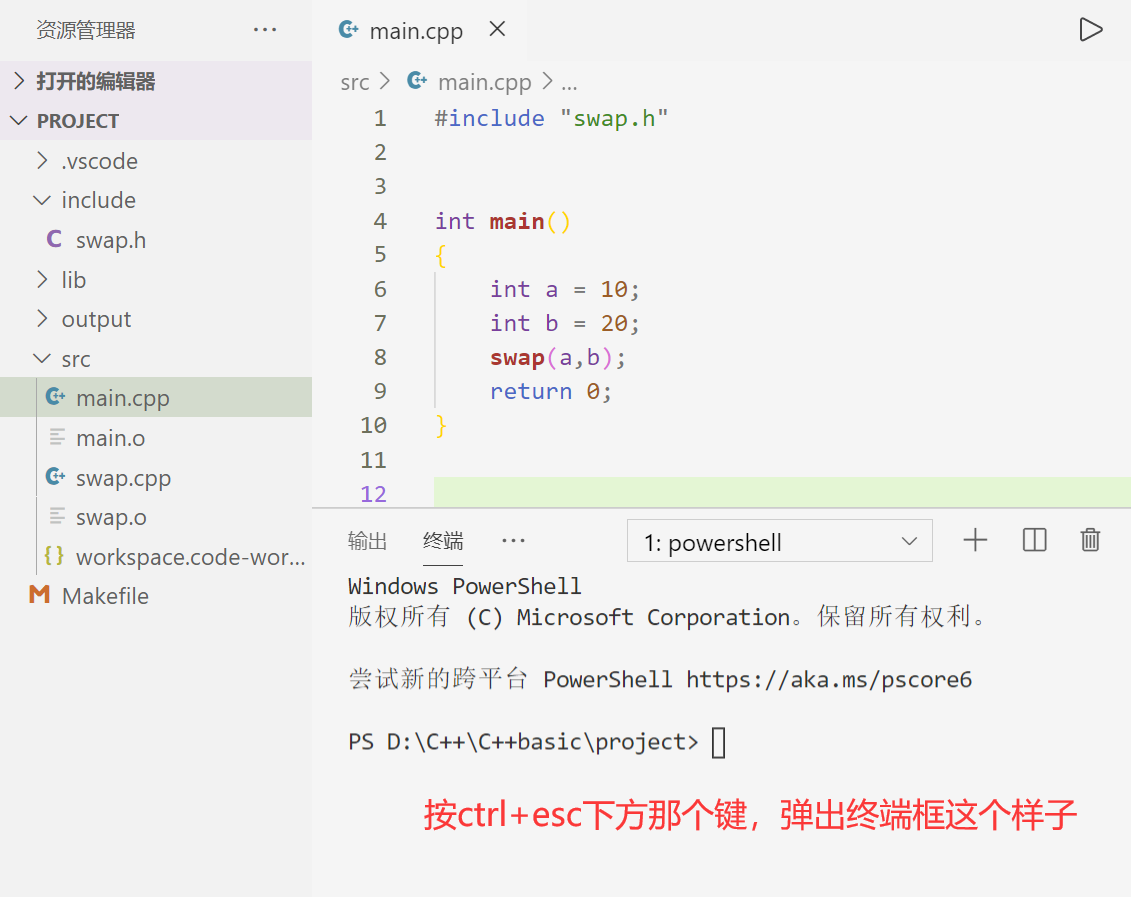Click the terminal command input area
Image resolution: width=1131 pixels, height=897 pixels.
point(716,742)
